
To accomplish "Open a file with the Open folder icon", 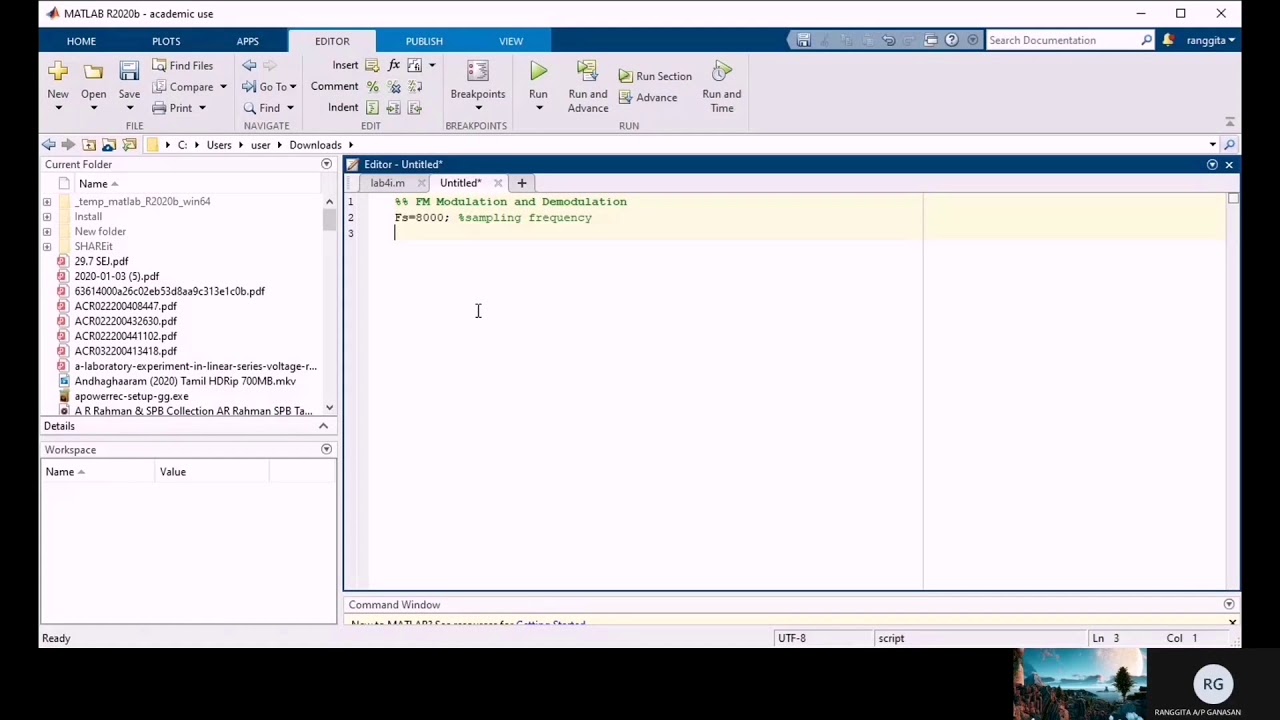I will point(93,71).
